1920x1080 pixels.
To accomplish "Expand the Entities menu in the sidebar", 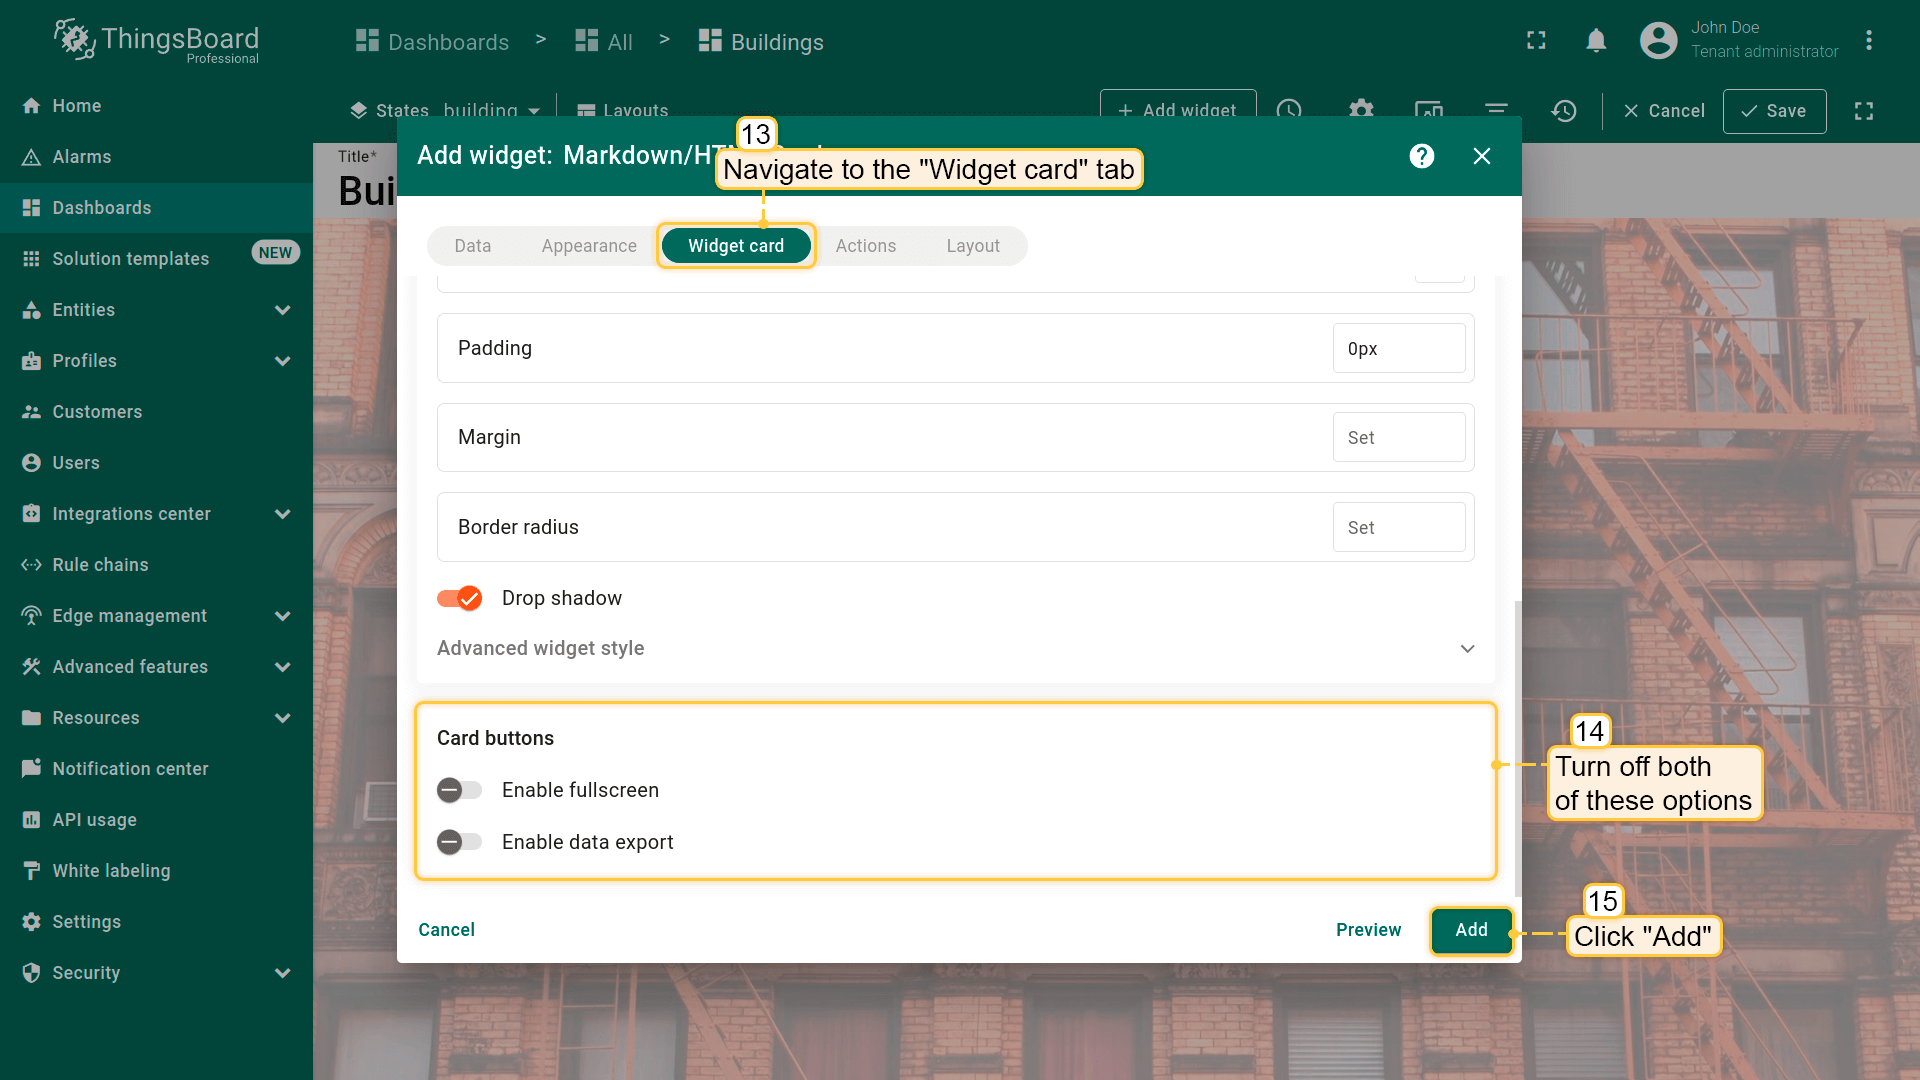I will coord(283,310).
